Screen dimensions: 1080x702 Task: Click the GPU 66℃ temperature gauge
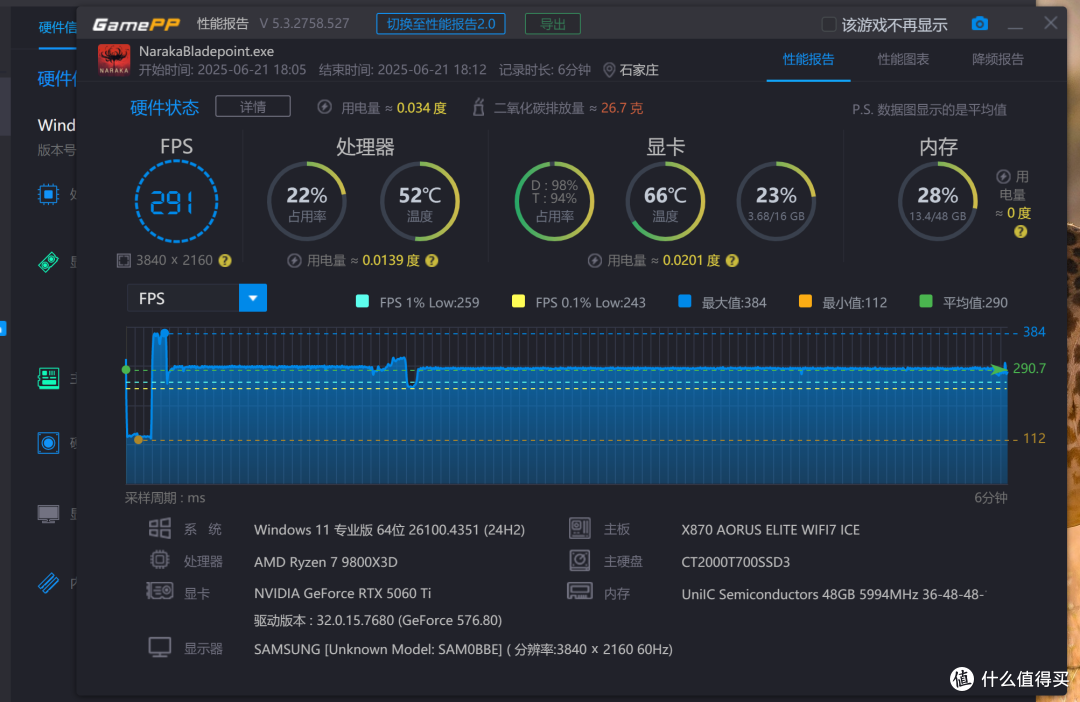click(x=665, y=201)
